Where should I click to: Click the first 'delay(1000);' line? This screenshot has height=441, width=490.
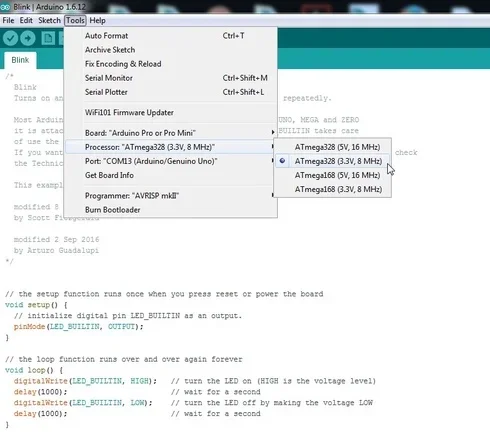(x=40, y=392)
